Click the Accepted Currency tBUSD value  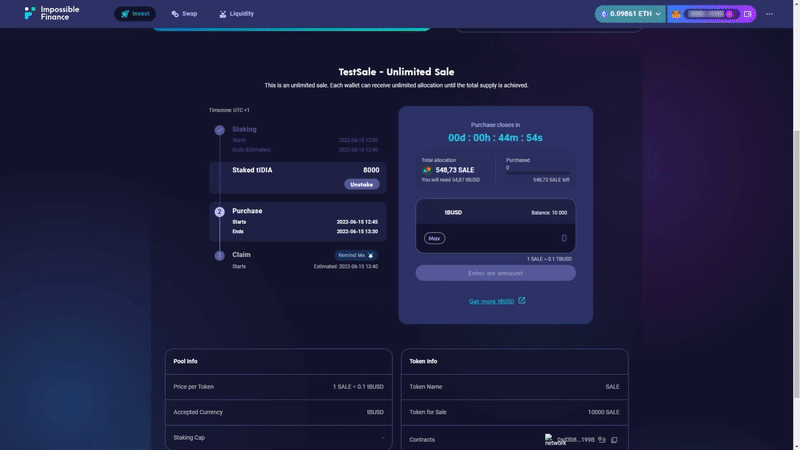pos(375,412)
